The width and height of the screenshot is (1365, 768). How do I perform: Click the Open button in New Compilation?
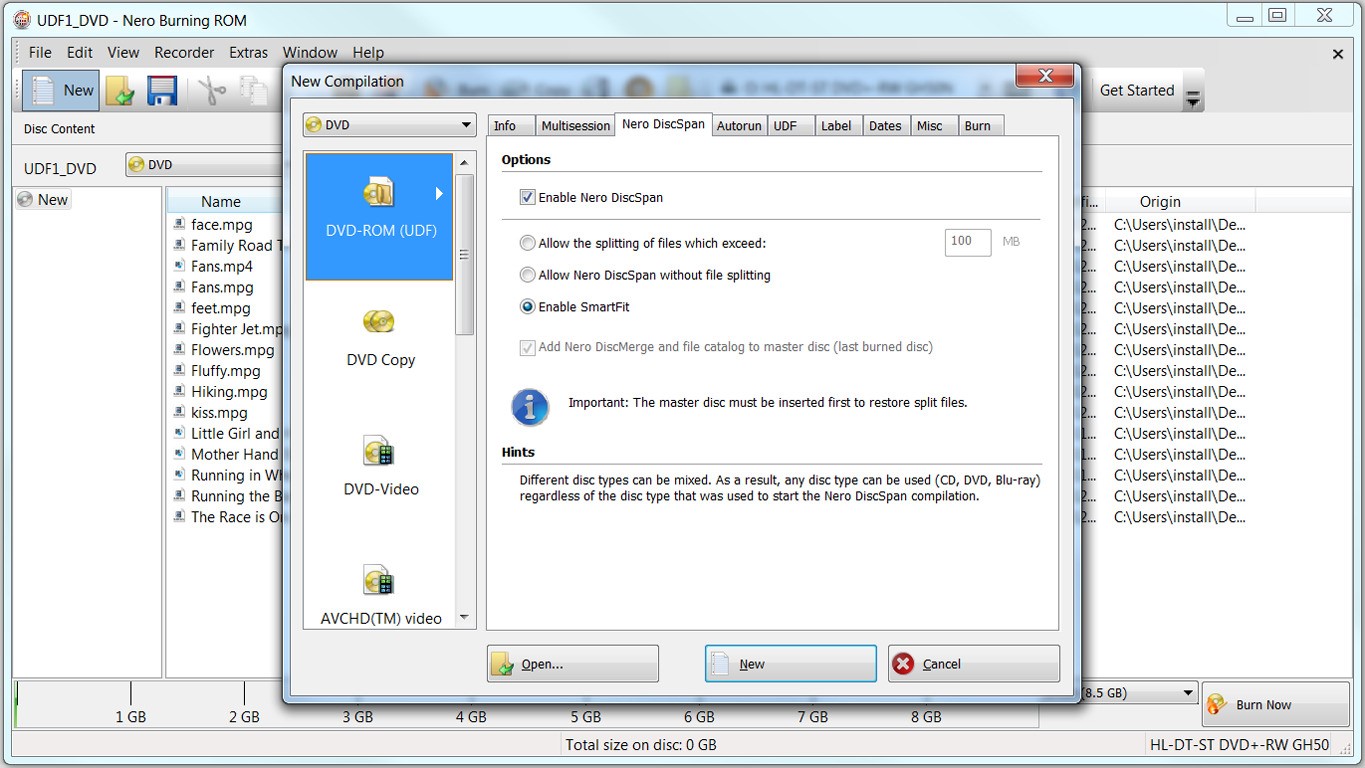click(571, 662)
